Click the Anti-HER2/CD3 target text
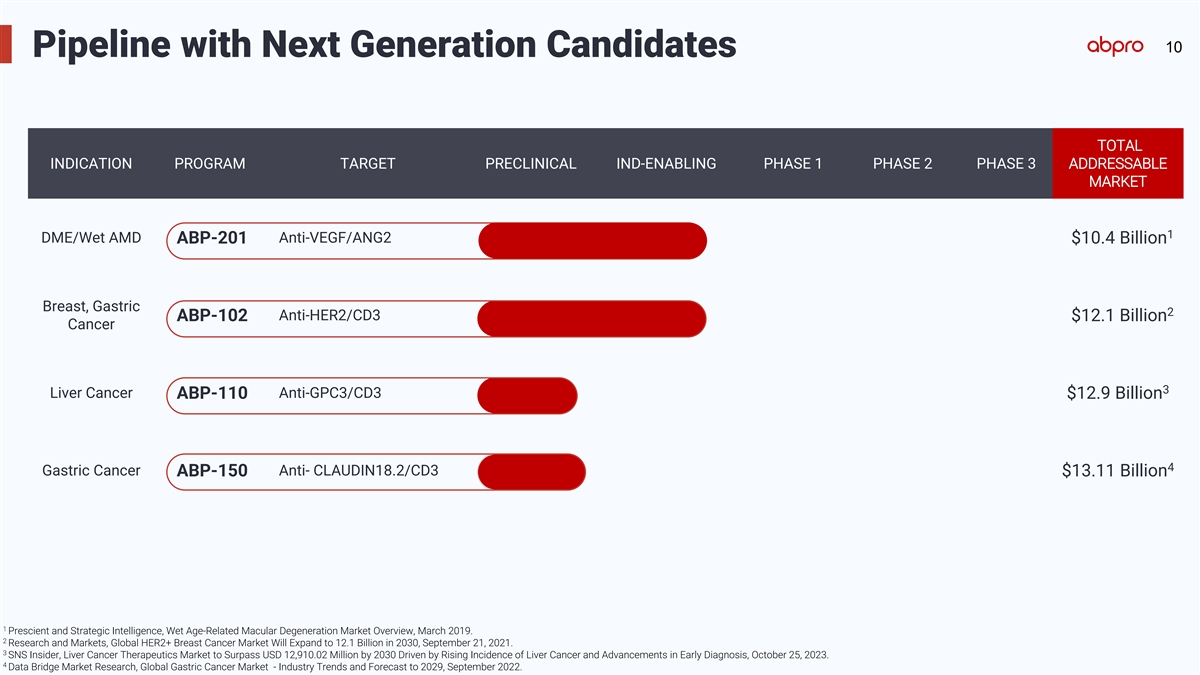Viewport: 1200px width, 675px height. (329, 316)
